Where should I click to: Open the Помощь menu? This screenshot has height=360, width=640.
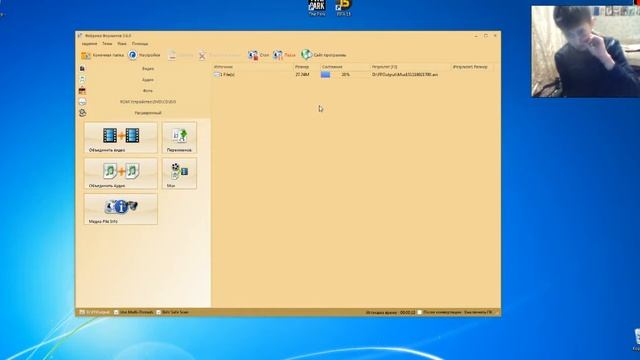pyautogui.click(x=140, y=44)
